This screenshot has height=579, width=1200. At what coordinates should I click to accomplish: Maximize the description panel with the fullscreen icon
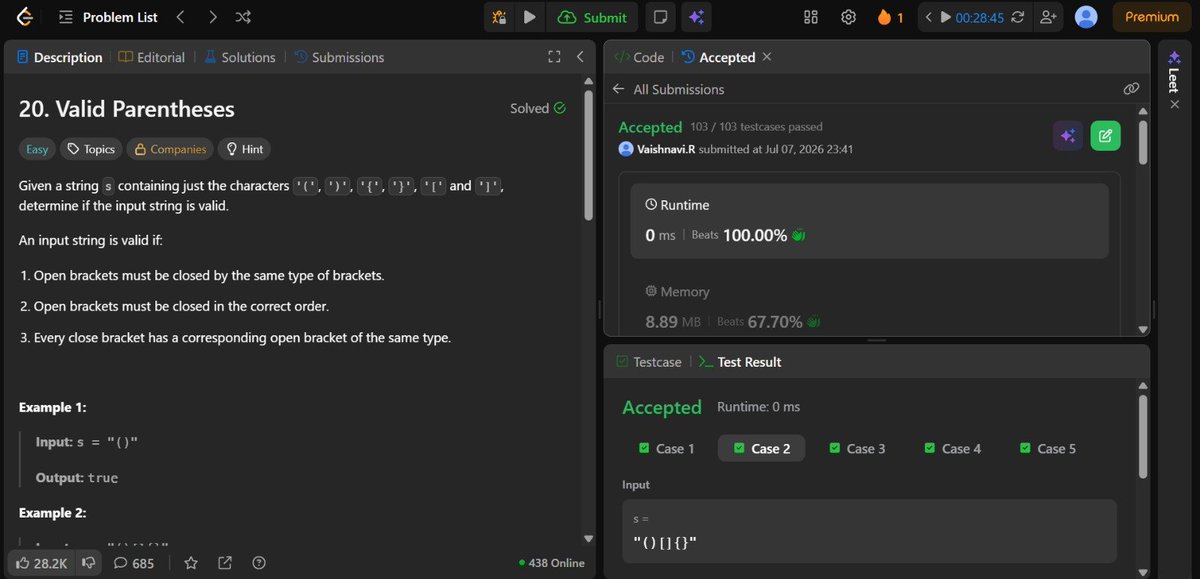tap(554, 57)
